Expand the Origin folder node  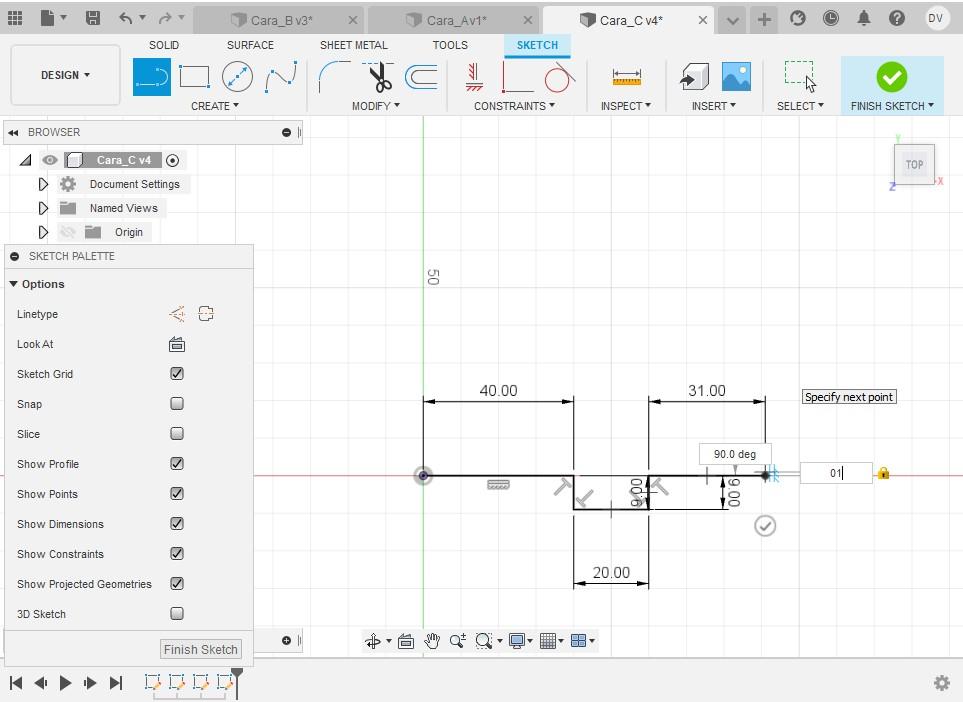43,232
